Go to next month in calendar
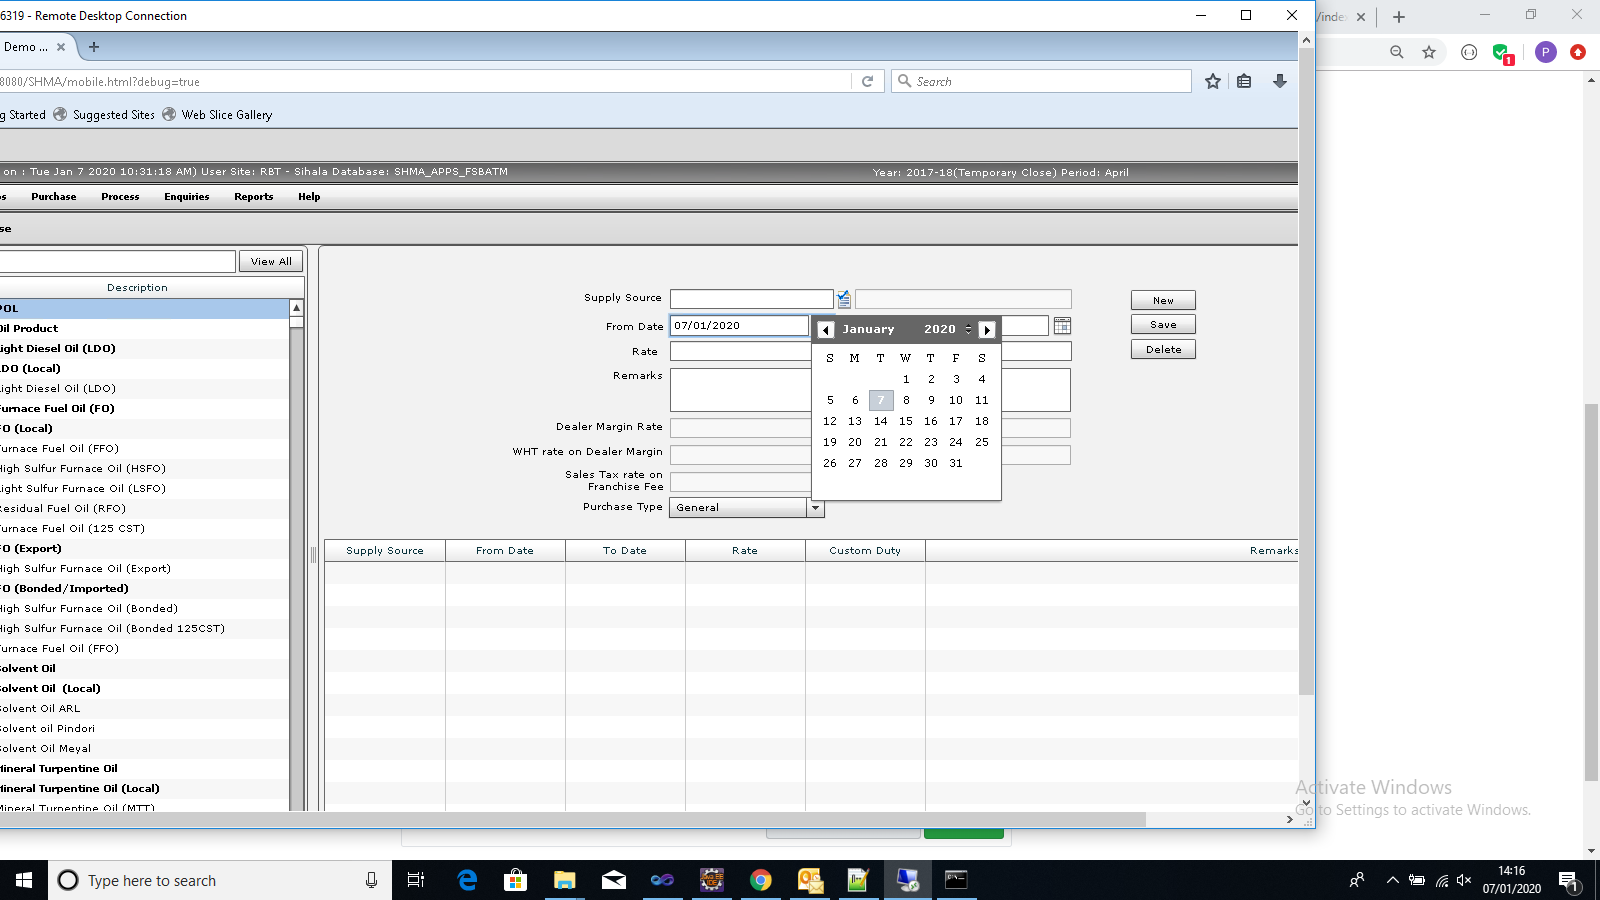The image size is (1600, 900). pyautogui.click(x=987, y=329)
